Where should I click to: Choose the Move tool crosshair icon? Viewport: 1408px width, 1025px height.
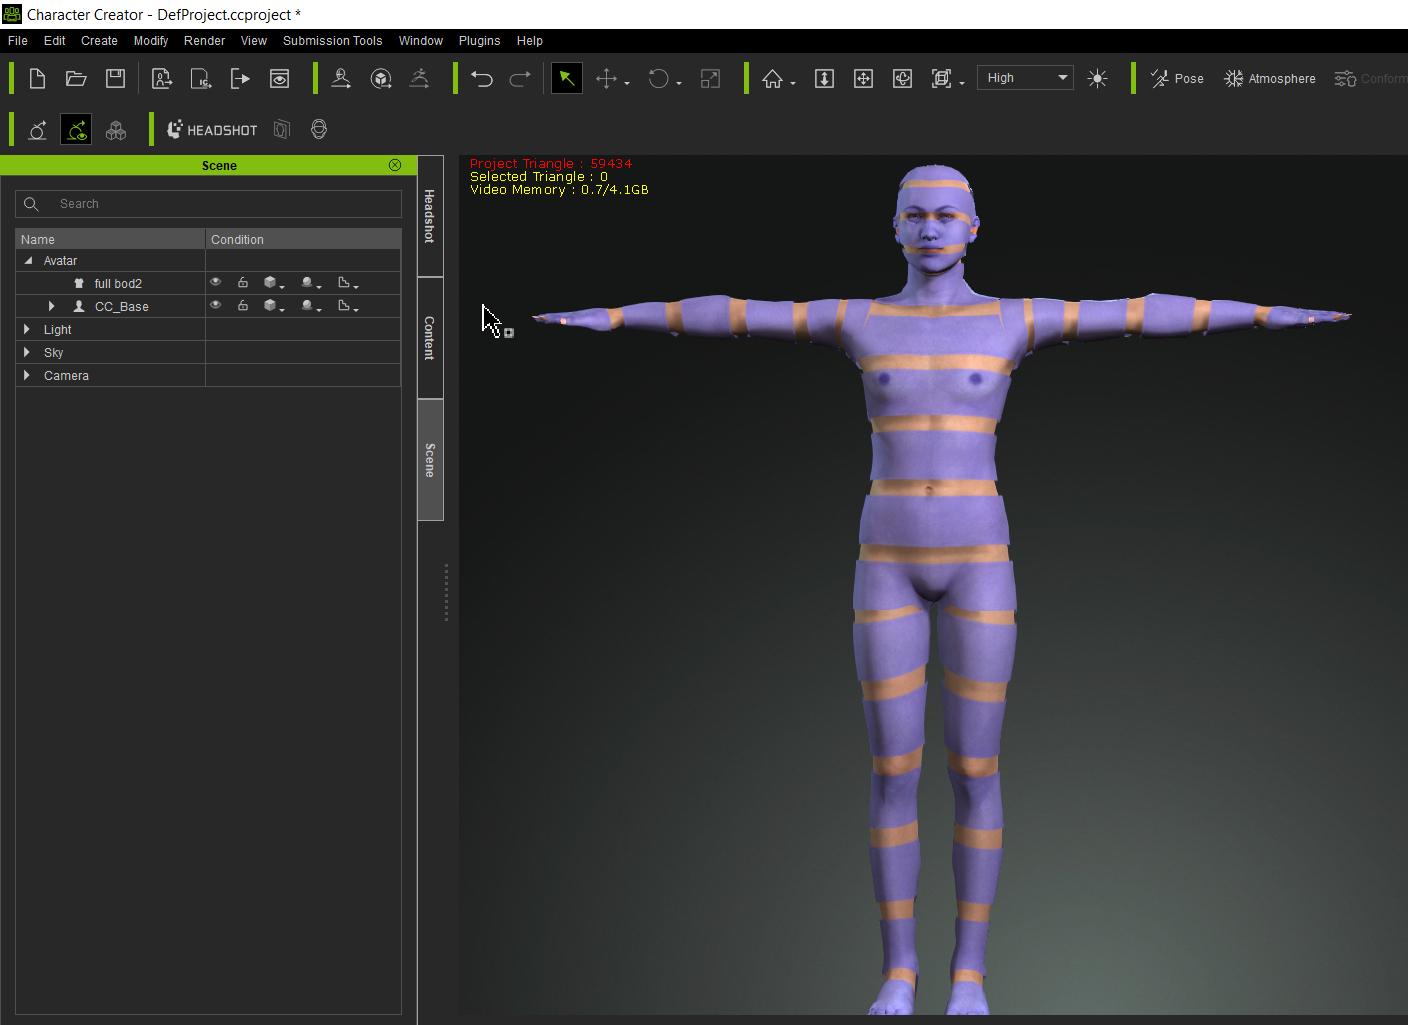(x=606, y=79)
